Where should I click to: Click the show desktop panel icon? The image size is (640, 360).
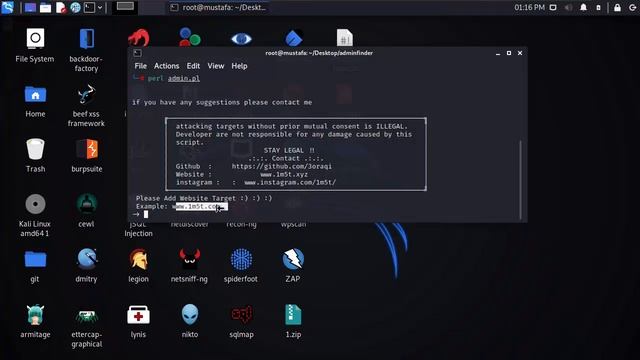pos(30,7)
